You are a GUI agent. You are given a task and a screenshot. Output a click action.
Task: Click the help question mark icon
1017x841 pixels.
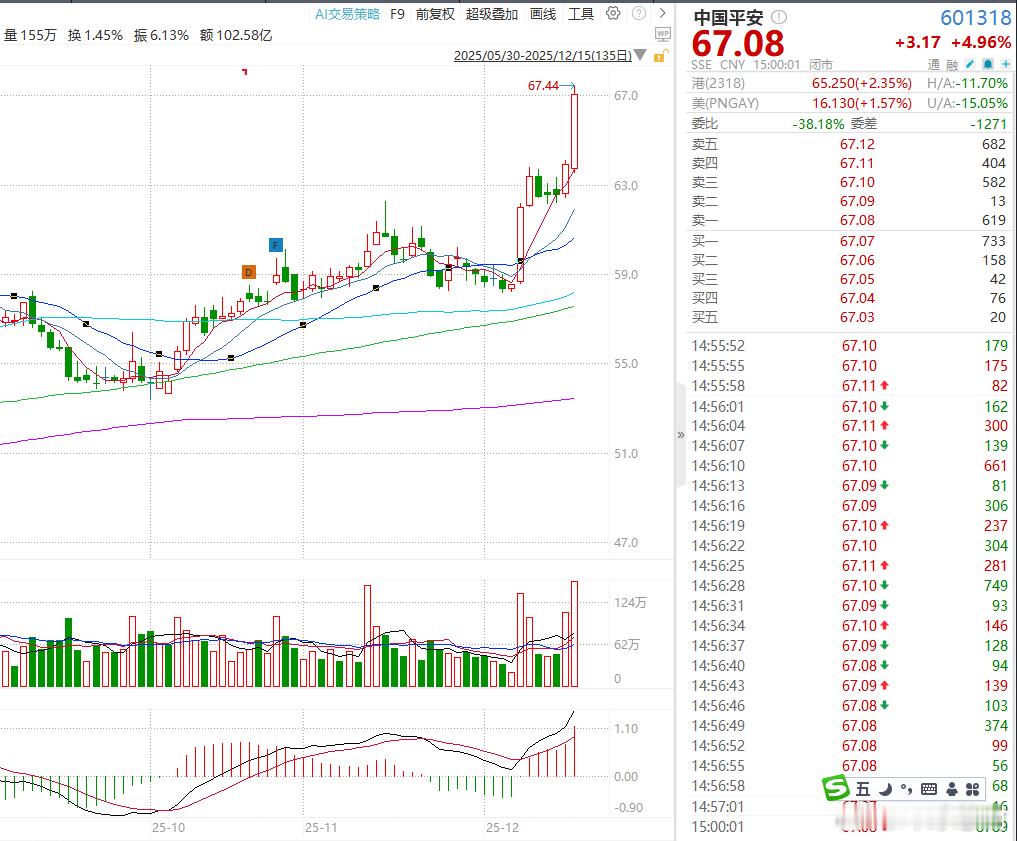click(639, 13)
